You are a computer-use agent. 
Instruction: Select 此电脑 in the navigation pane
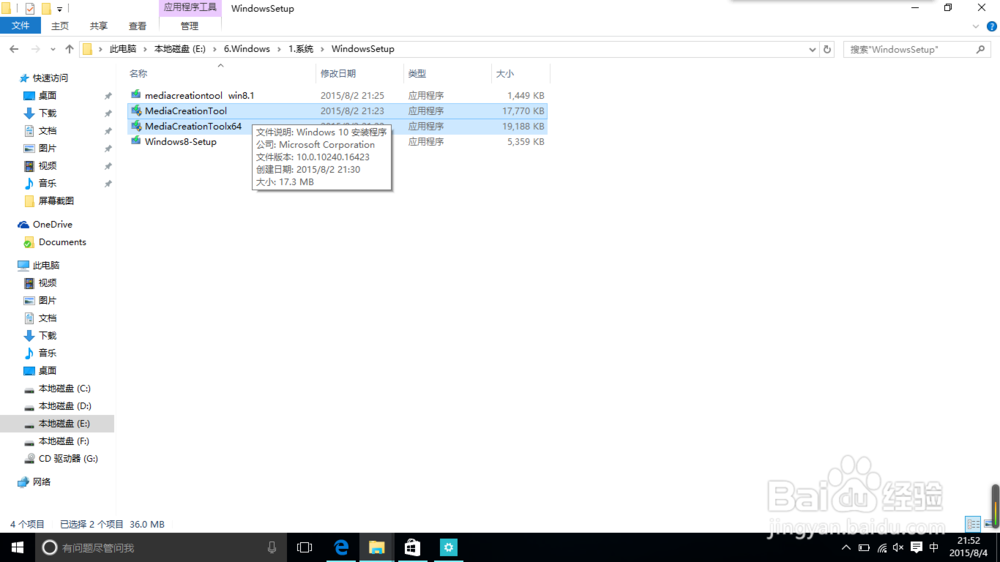tap(46, 265)
